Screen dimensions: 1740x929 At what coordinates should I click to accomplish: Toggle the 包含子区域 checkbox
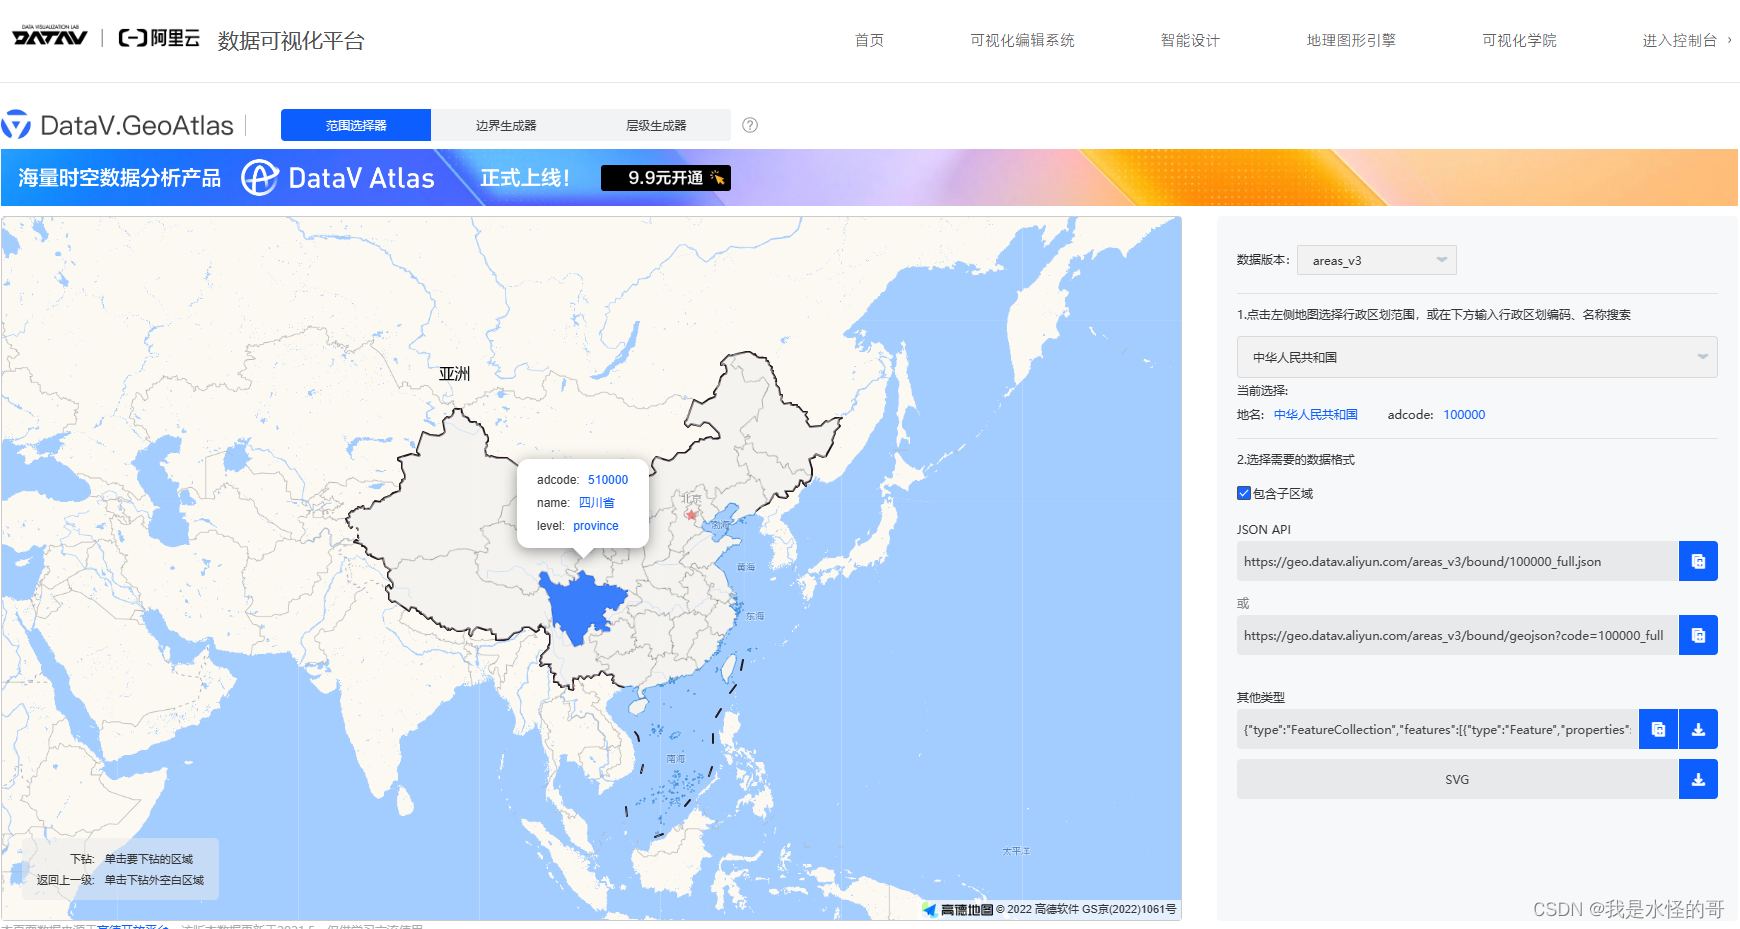coord(1244,493)
